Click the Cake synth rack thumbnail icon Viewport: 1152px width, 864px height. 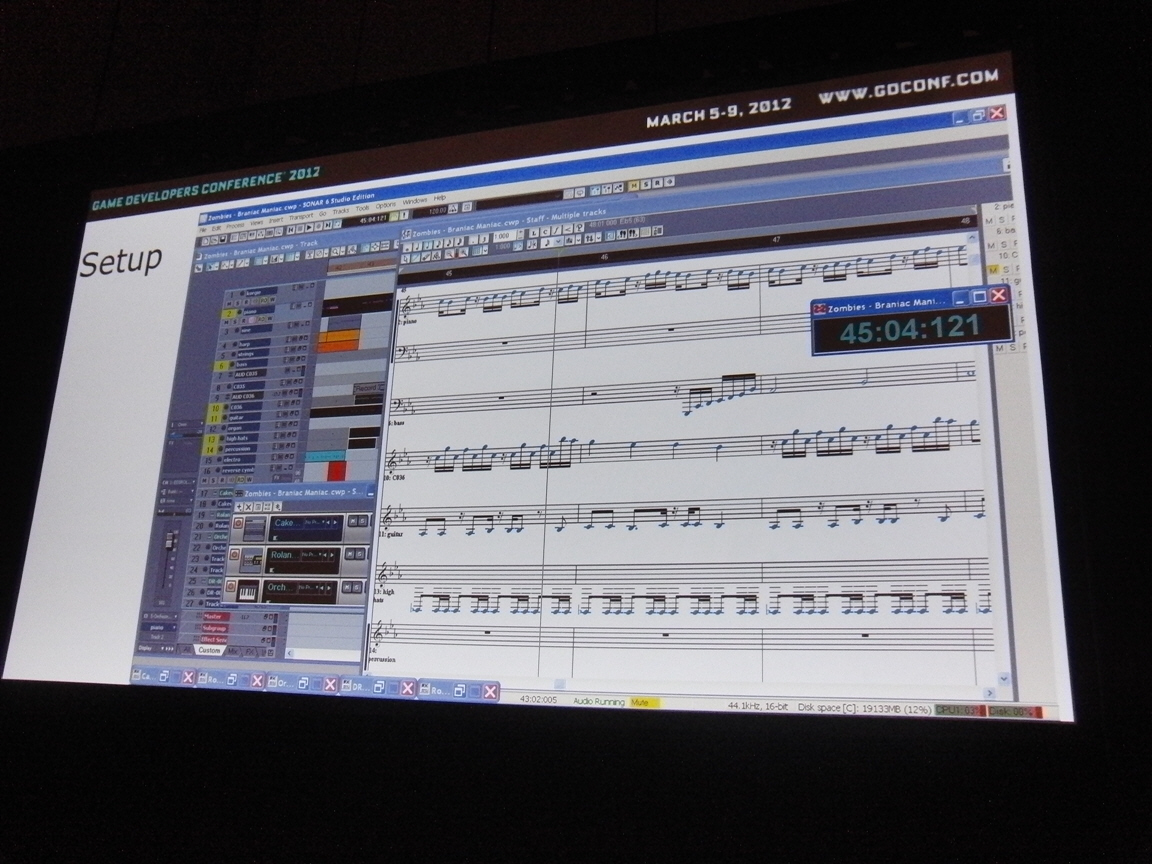(255, 528)
